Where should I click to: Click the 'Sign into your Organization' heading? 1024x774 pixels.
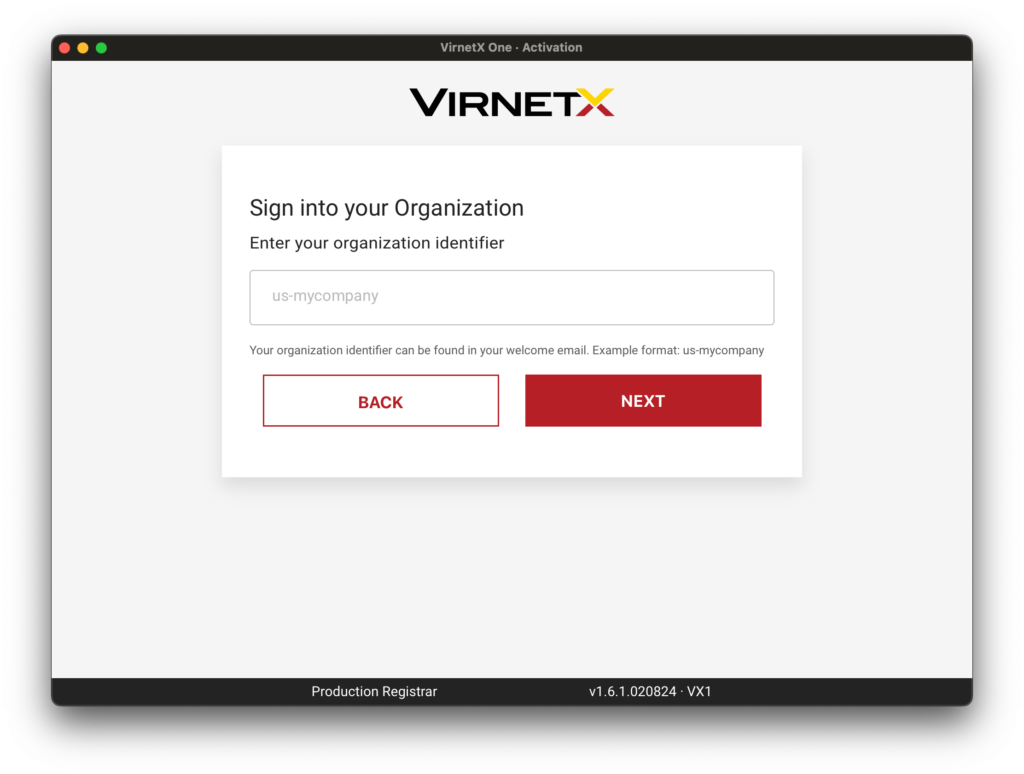pos(386,208)
